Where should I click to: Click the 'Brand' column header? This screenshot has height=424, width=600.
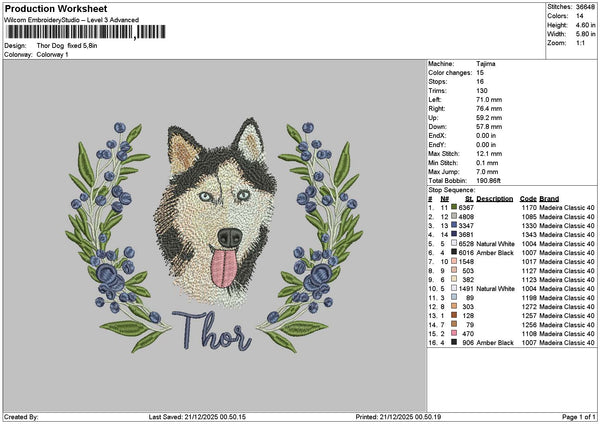(549, 199)
